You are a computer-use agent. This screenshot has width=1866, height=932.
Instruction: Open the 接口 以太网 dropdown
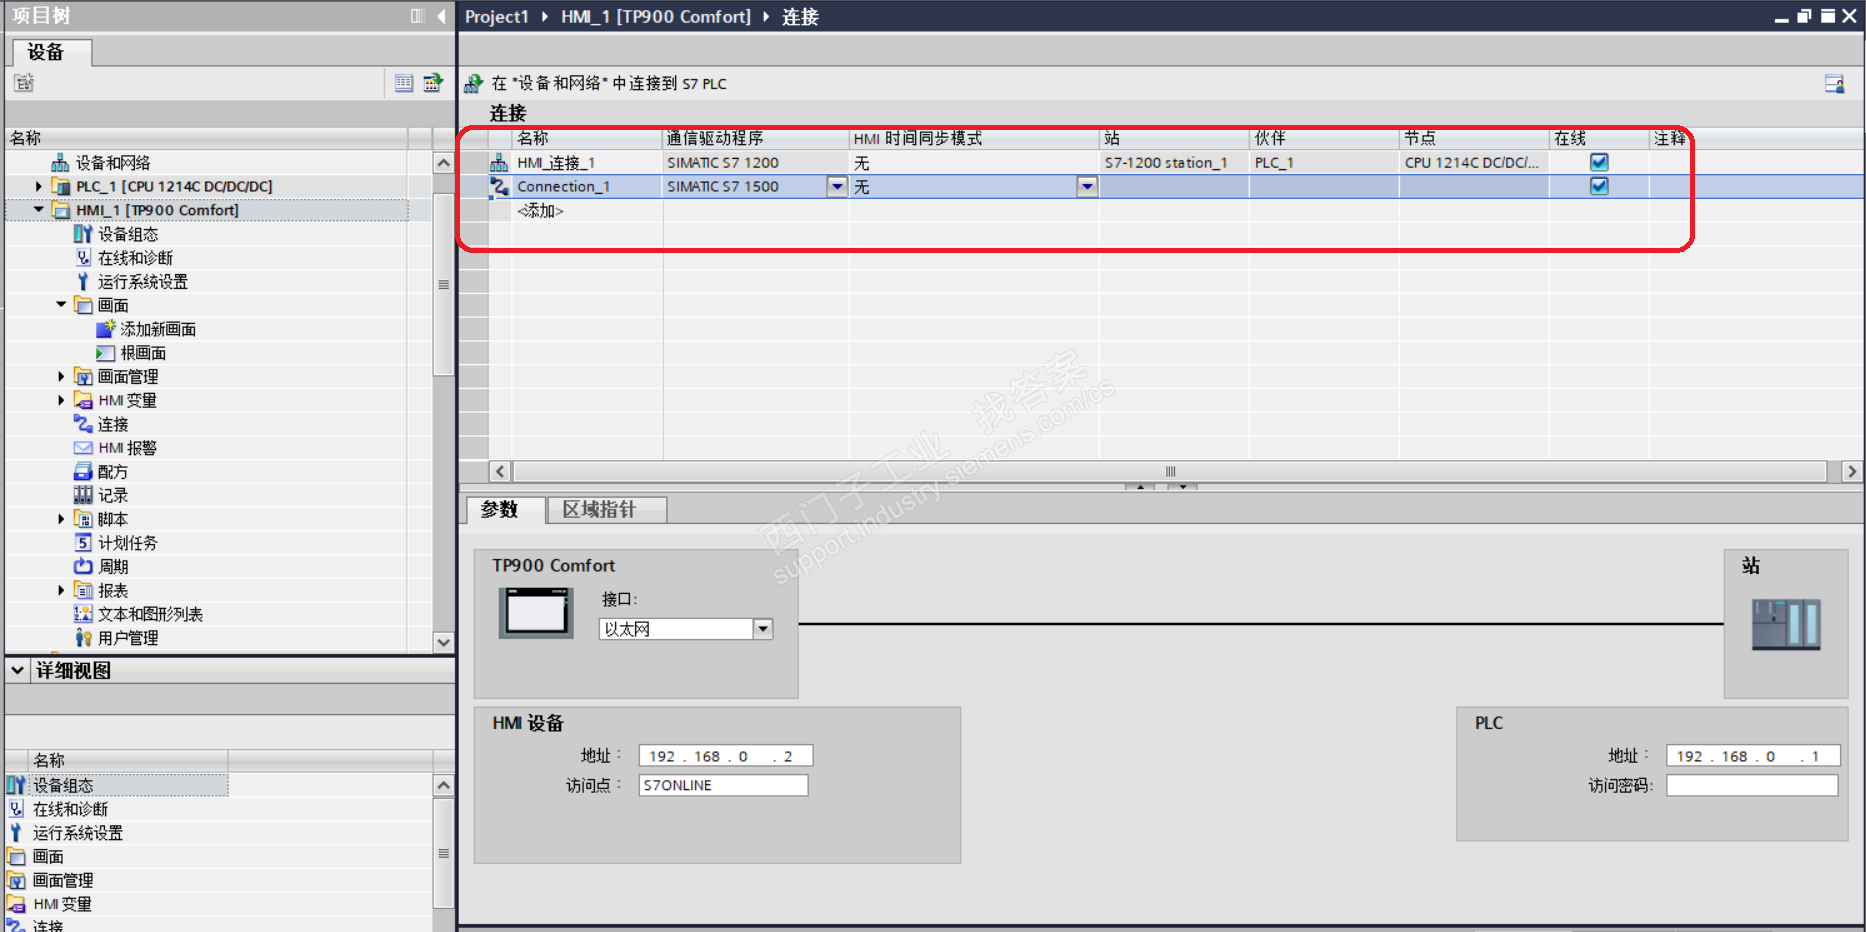point(763,629)
